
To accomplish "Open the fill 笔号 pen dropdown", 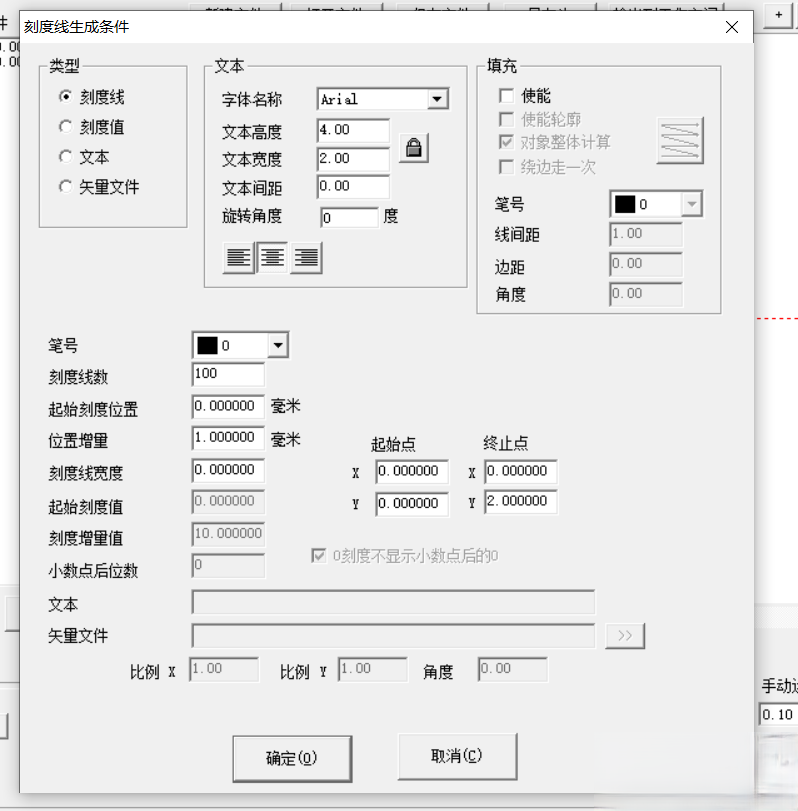I will pos(691,204).
